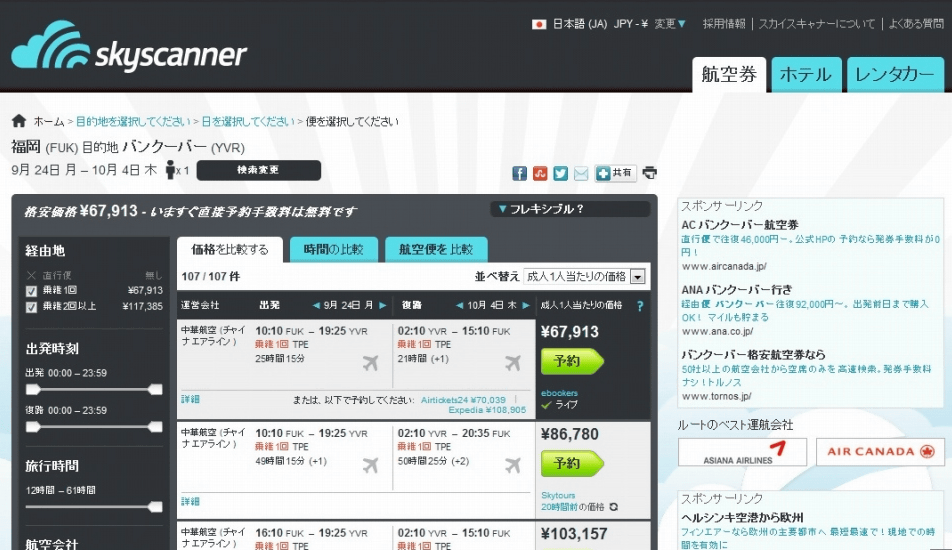Refresh the Skytours 20-hour-old price
Viewport: 952px width, 550px height.
[x=614, y=507]
